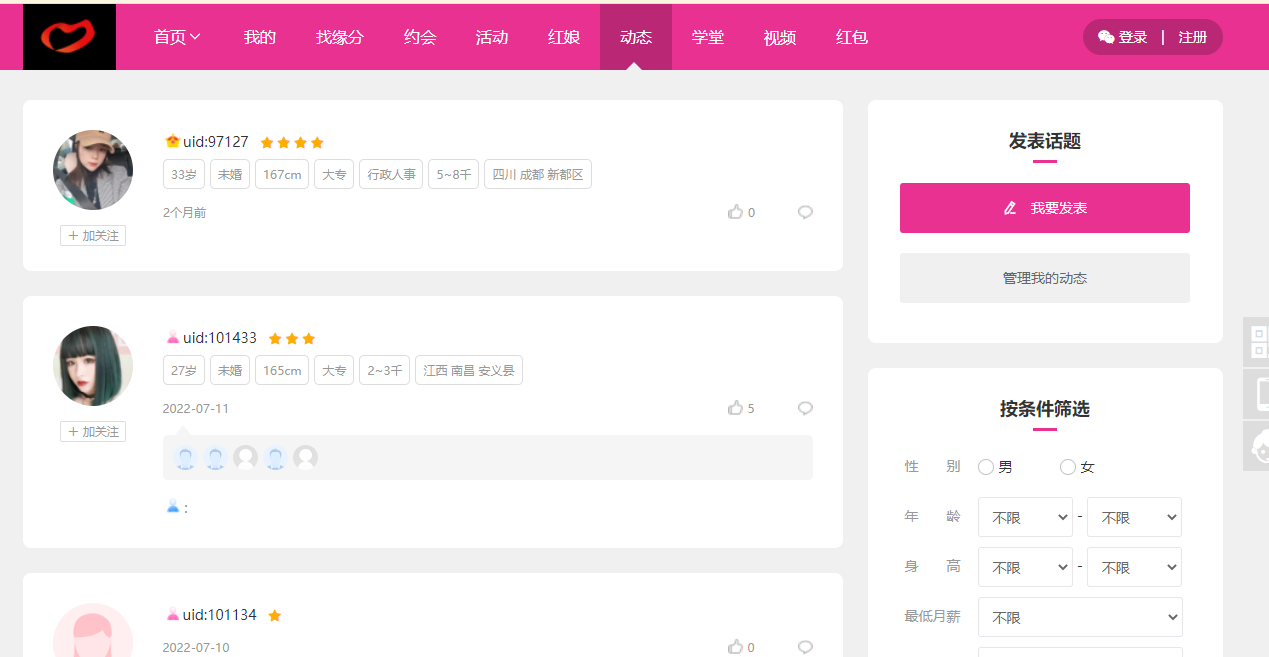
Task: Follow uid:97127 with 加关注
Action: click(x=93, y=236)
